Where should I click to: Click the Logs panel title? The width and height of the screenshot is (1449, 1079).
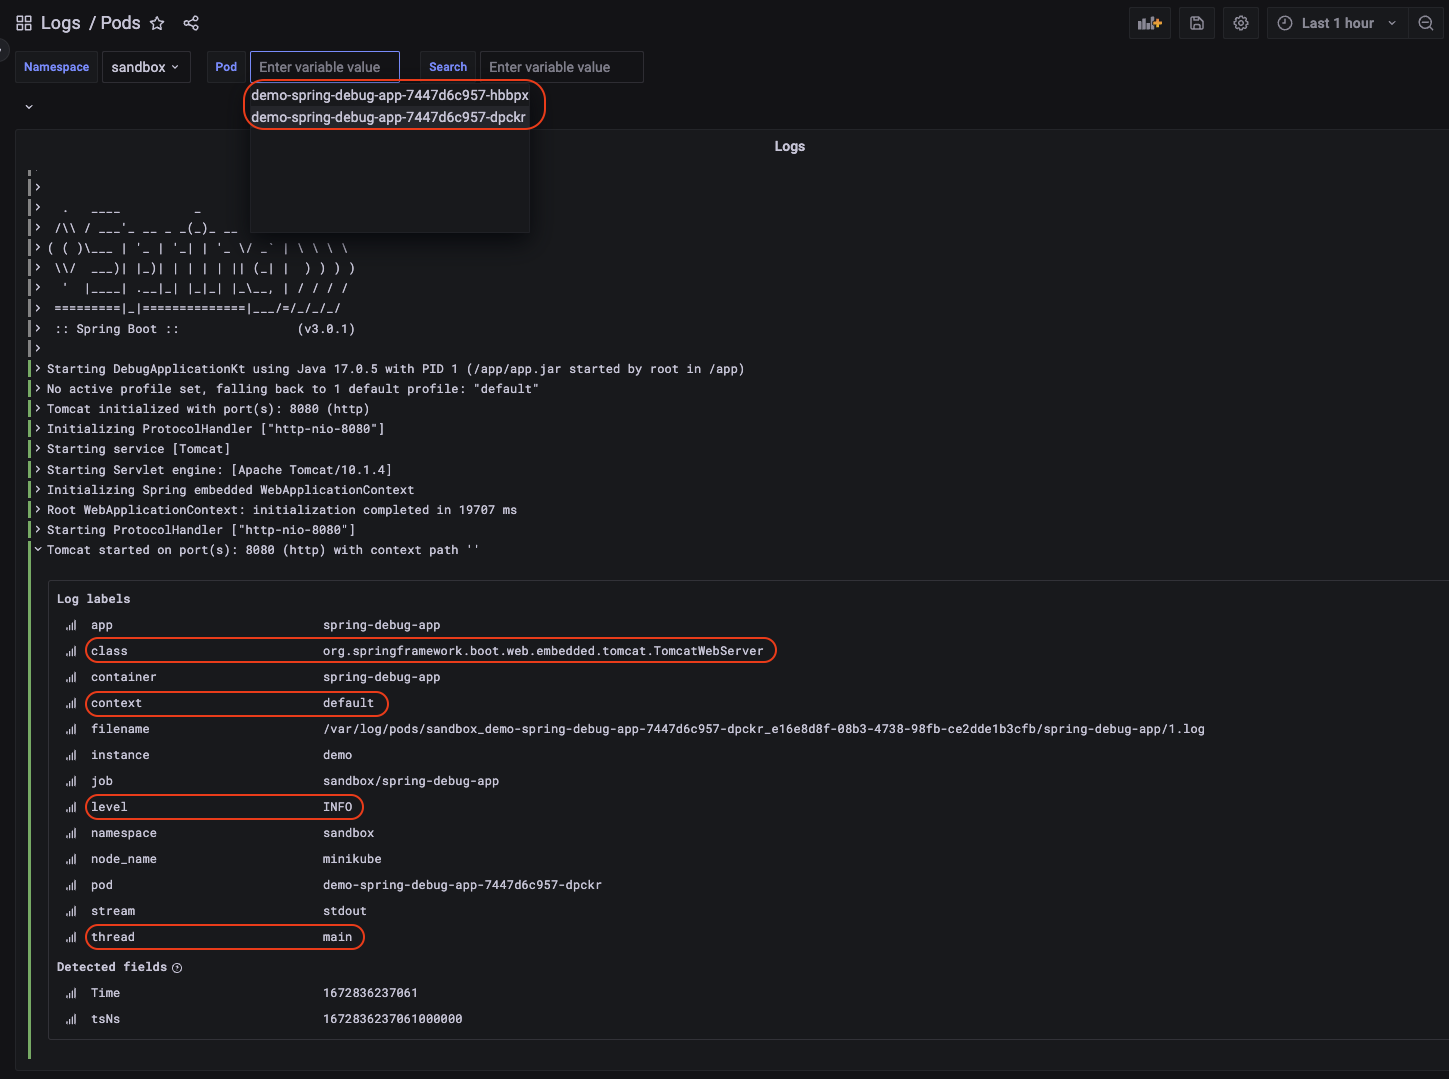[789, 146]
